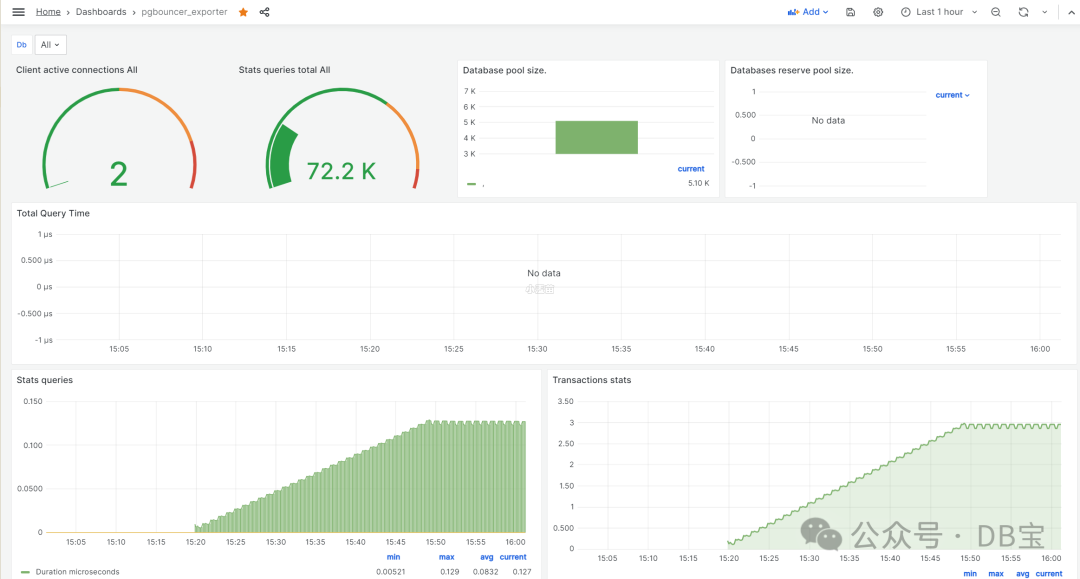The height and width of the screenshot is (579, 1080).
Task: Refresh the dashboard
Action: click(1024, 12)
